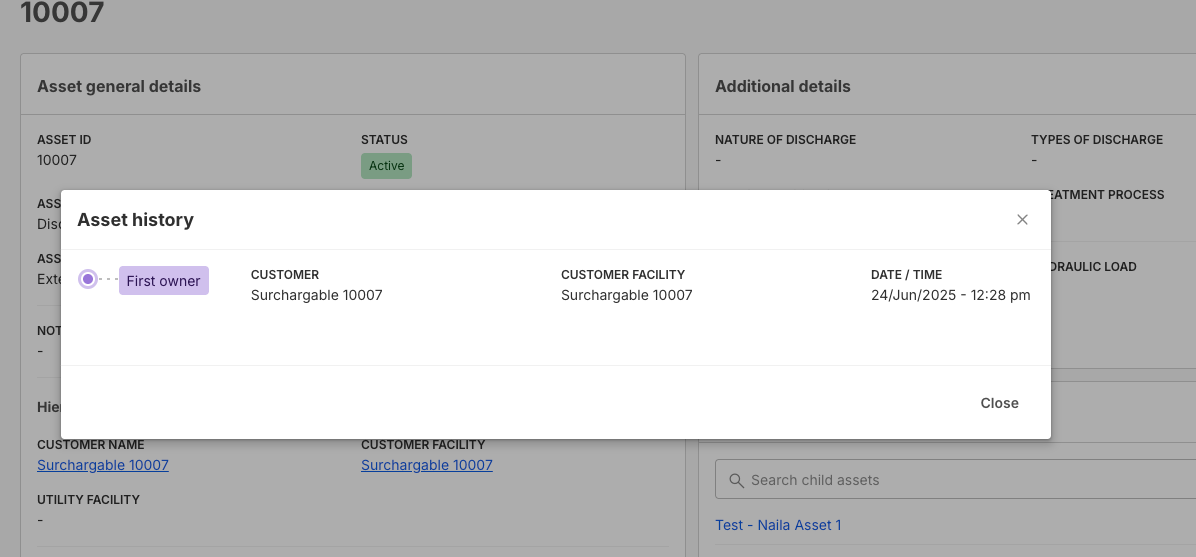Click customer facility value in history row
This screenshot has height=557, width=1196.
(x=626, y=295)
